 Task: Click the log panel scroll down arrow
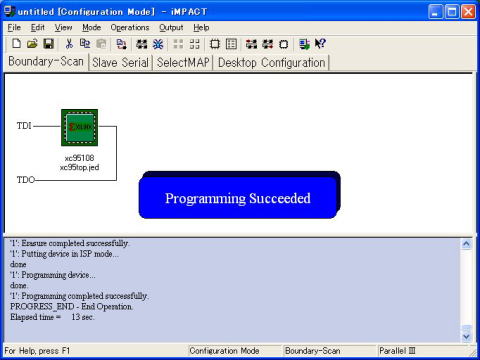point(466,337)
